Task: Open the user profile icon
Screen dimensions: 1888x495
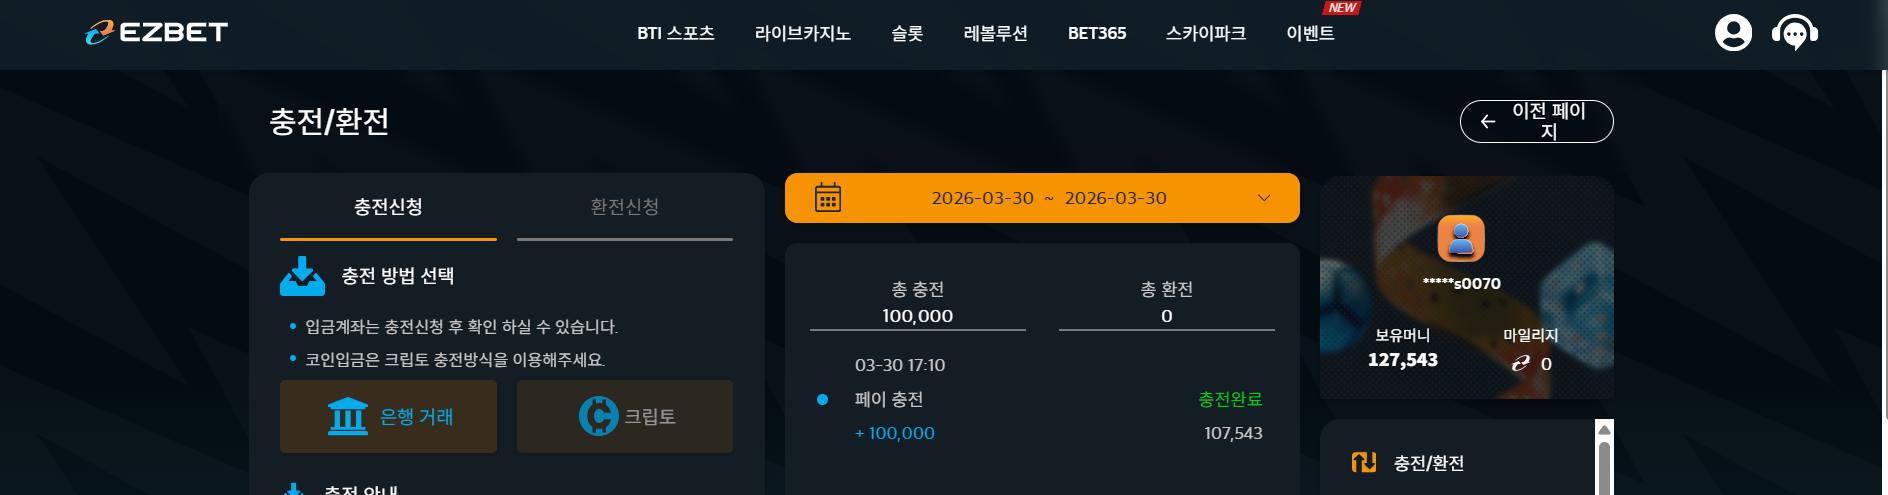Action: coord(1733,33)
